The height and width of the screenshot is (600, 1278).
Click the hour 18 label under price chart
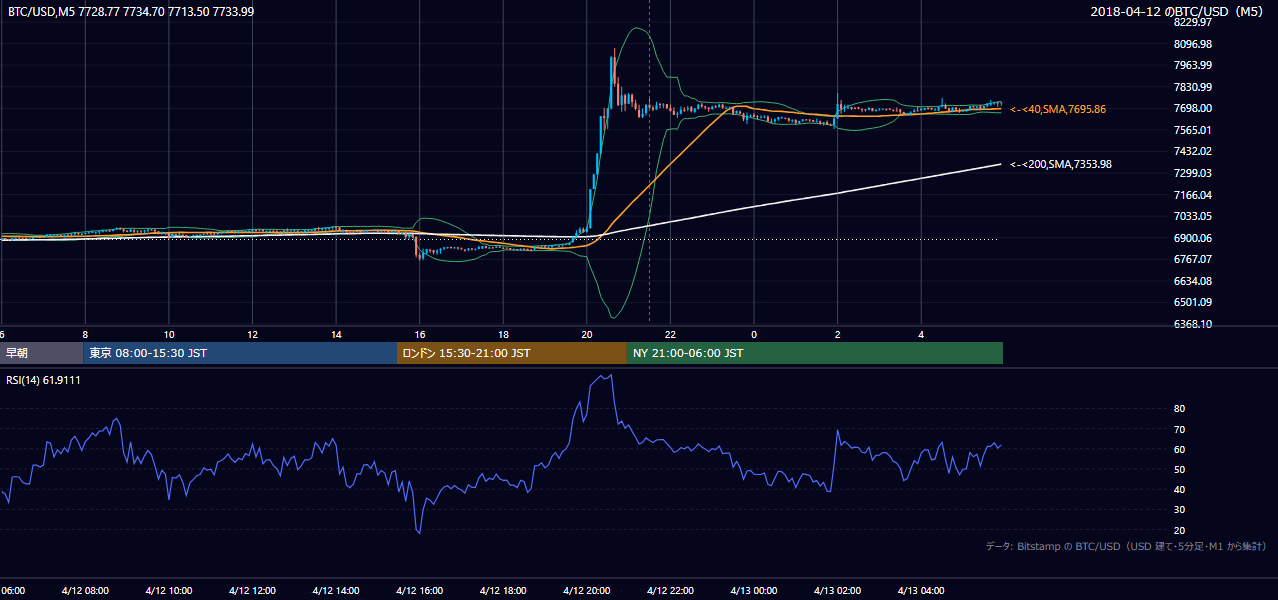pyautogui.click(x=503, y=334)
